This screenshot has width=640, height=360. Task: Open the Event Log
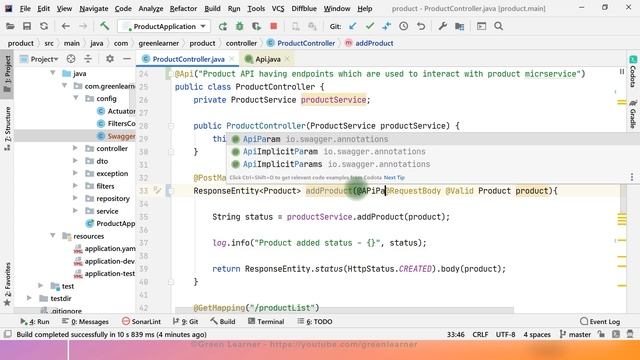click(x=600, y=322)
